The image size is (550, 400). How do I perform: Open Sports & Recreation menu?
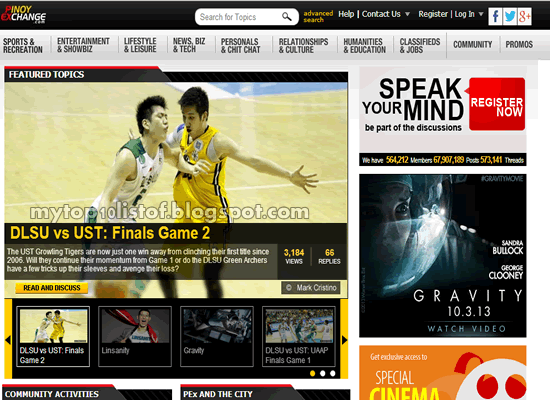(x=23, y=45)
